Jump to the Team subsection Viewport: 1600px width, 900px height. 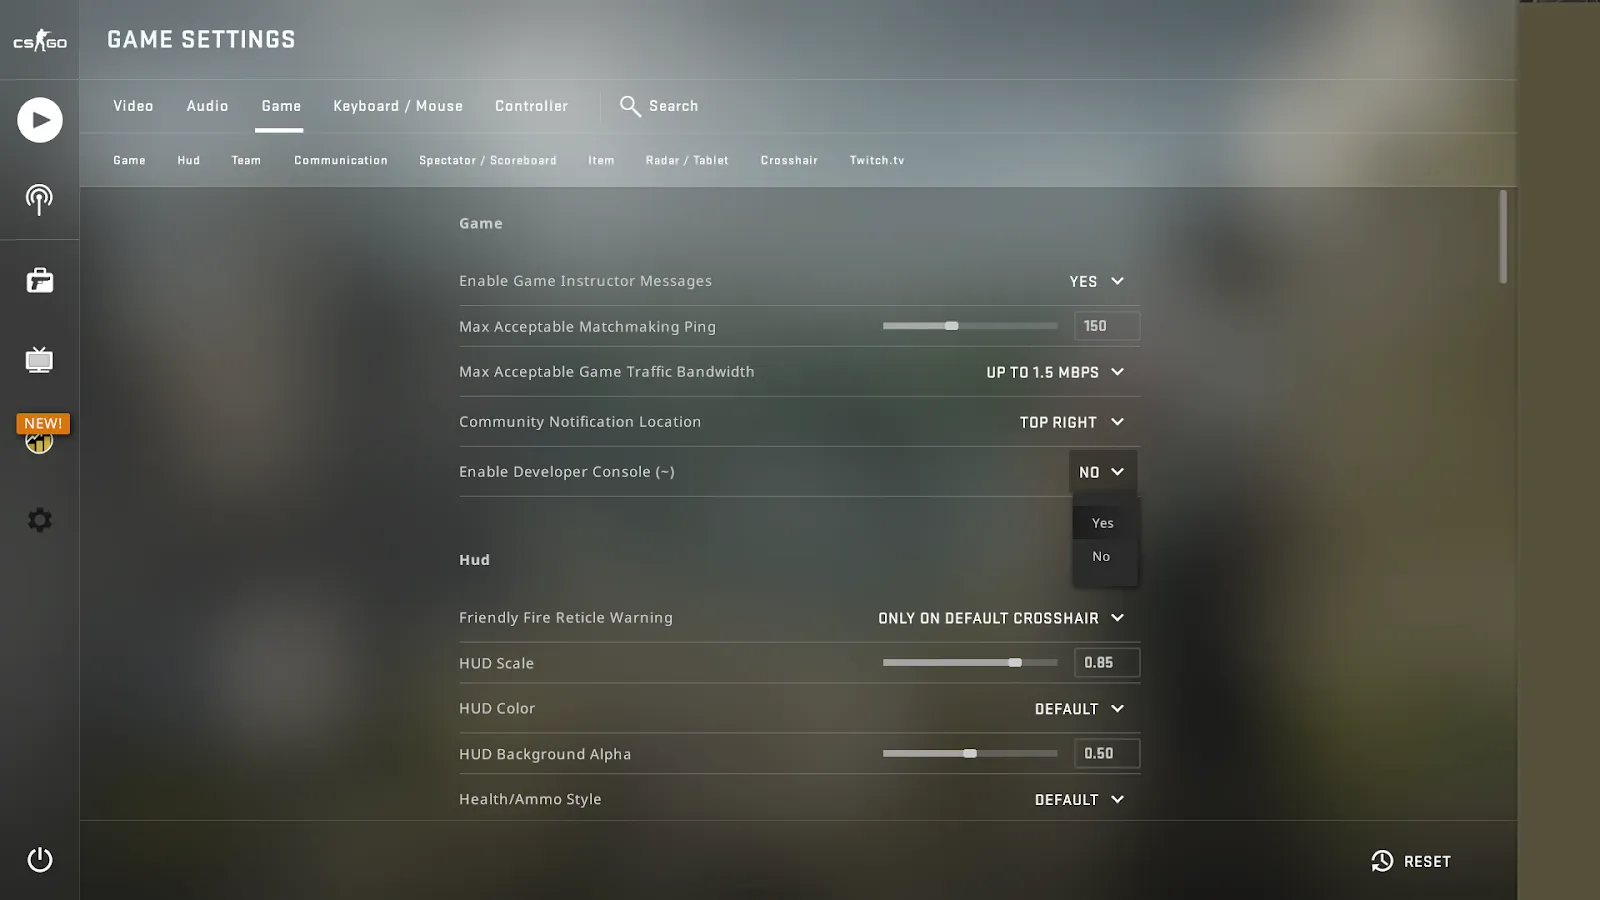246,160
